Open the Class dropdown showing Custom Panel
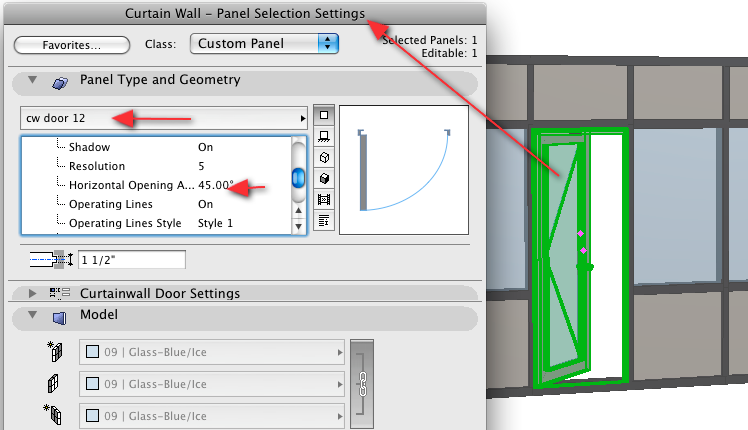Image resolution: width=748 pixels, height=430 pixels. click(x=264, y=43)
